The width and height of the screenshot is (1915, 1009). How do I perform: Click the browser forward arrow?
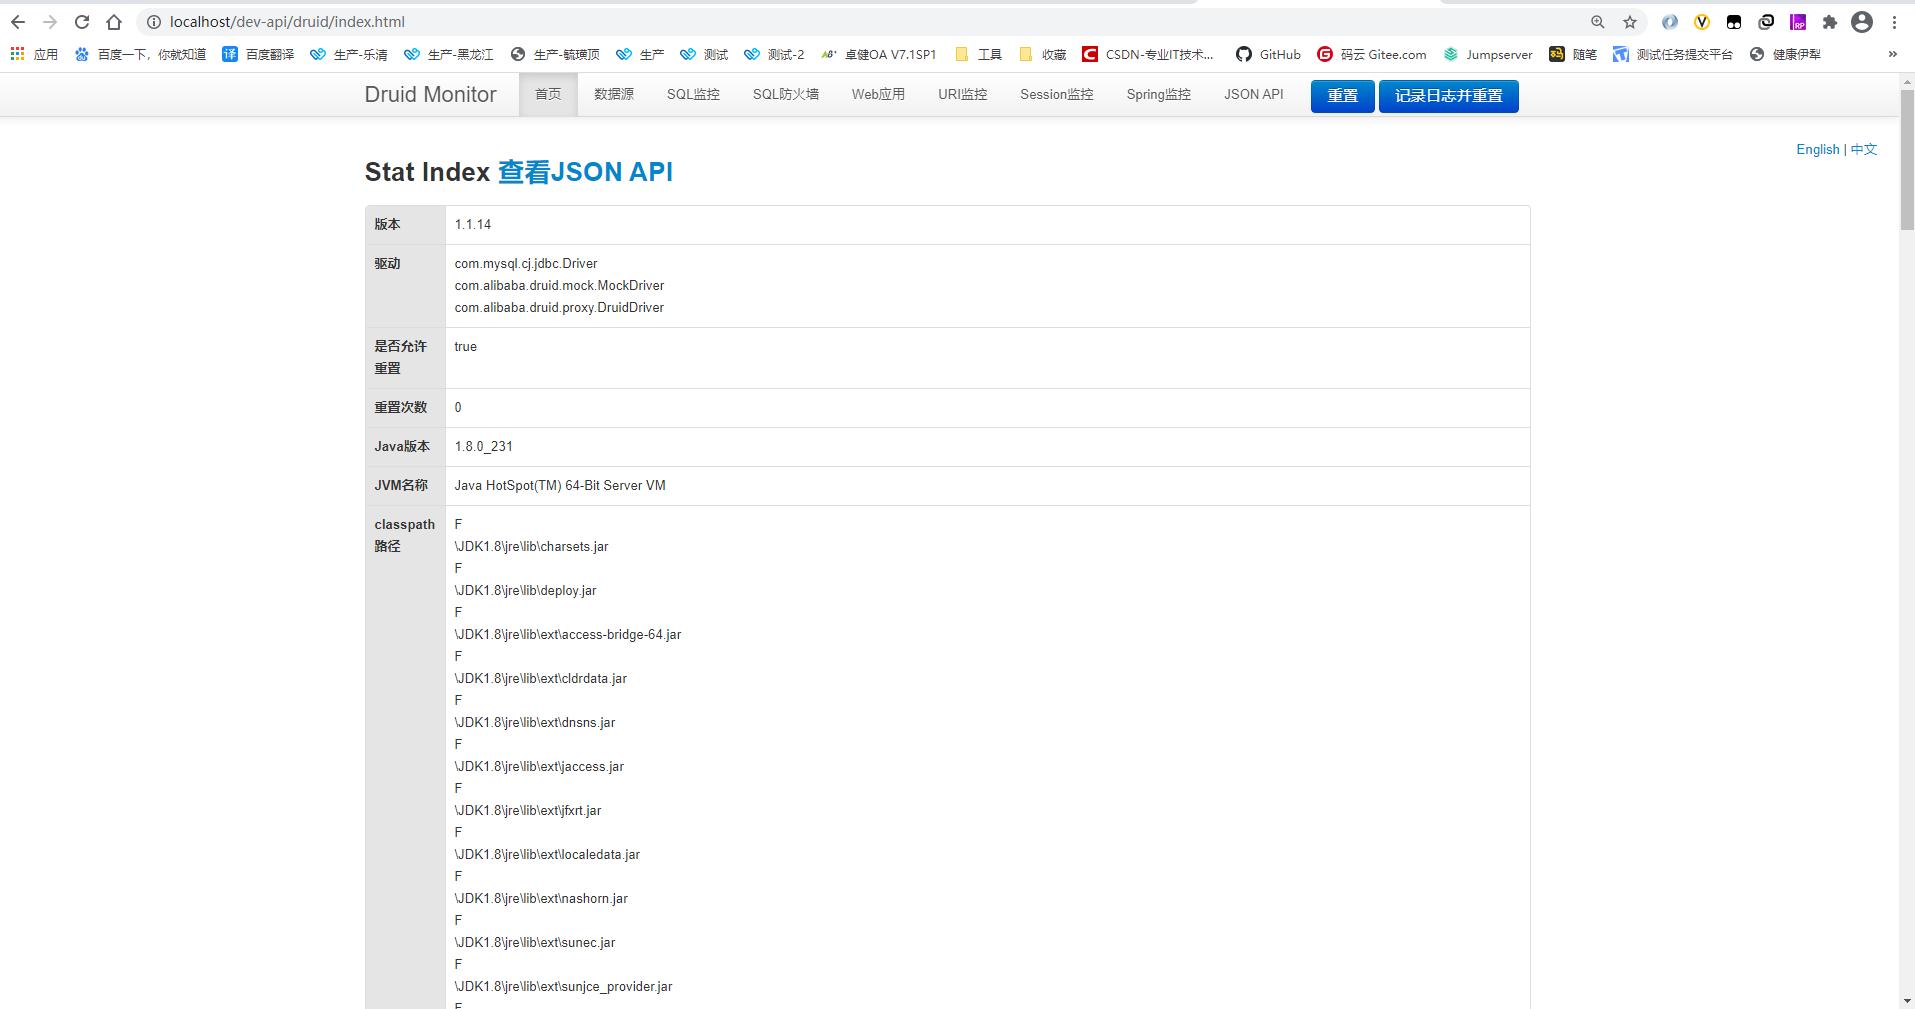point(50,22)
